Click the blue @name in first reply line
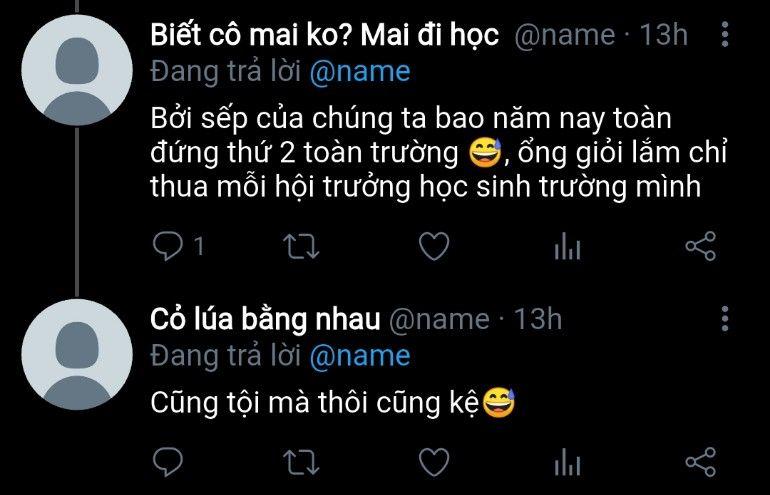The image size is (770, 495). (x=360, y=72)
